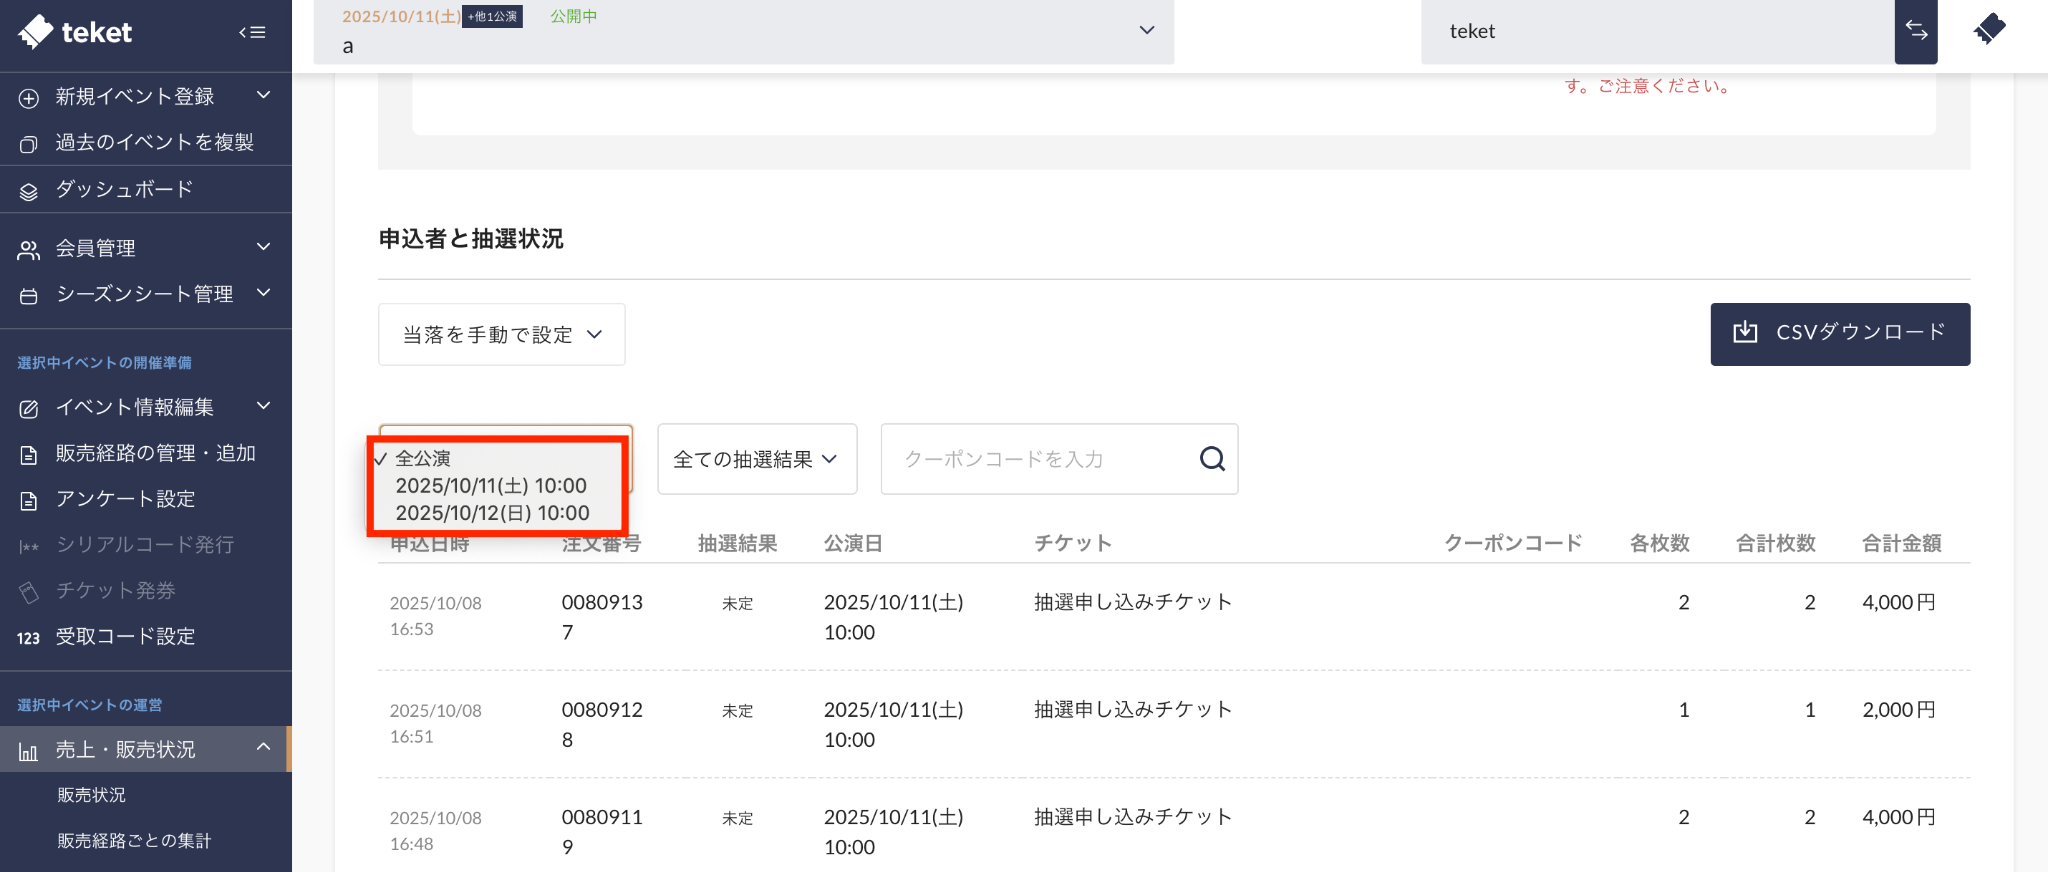Click the search magnifier in coupon code field
The width and height of the screenshot is (2048, 872).
pos(1212,459)
